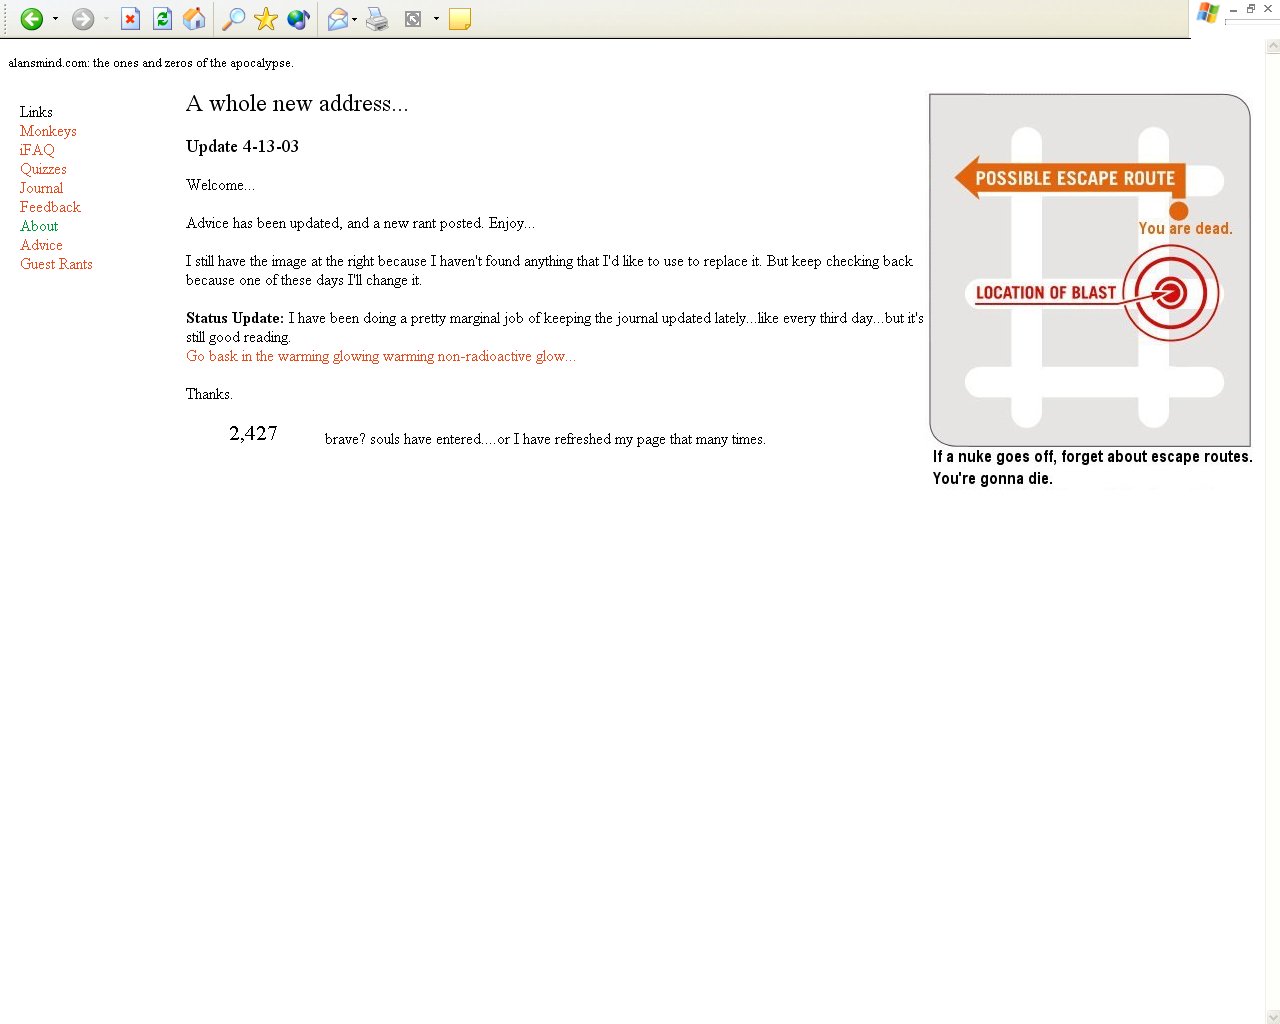The height and width of the screenshot is (1024, 1280).
Task: Expand the dropdown arrow beside fullscreen icon
Action: click(x=436, y=19)
